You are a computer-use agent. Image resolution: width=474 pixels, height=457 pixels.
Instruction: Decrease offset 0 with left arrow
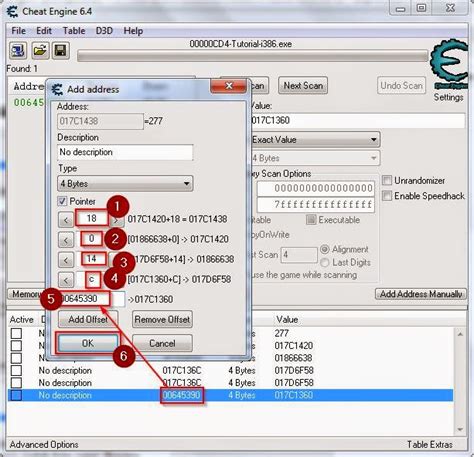(66, 240)
